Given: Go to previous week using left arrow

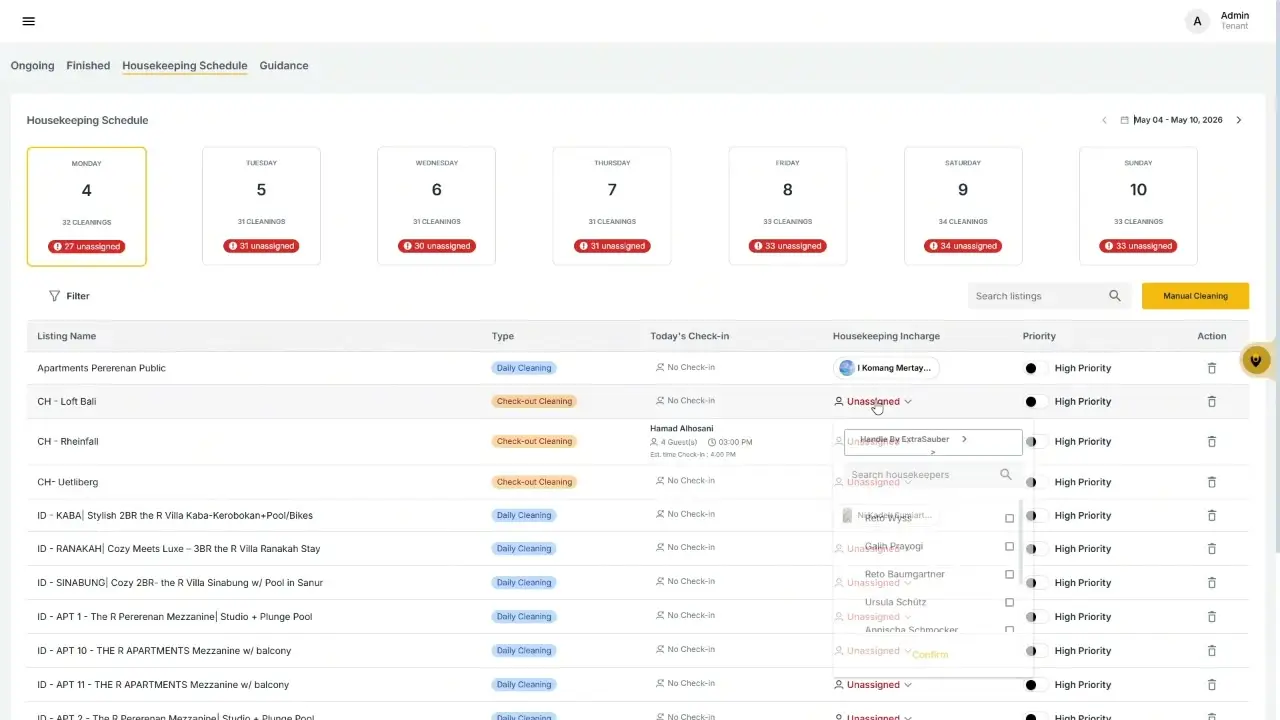Looking at the screenshot, I should point(1104,120).
